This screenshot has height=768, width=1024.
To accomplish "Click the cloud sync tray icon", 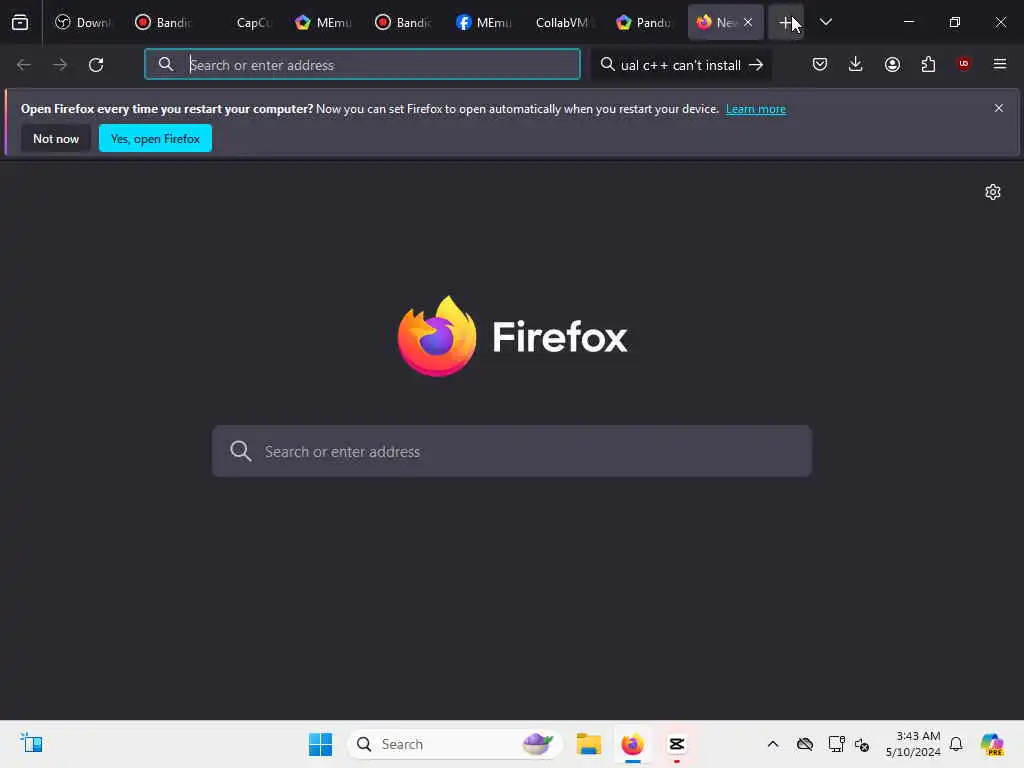I will [805, 744].
